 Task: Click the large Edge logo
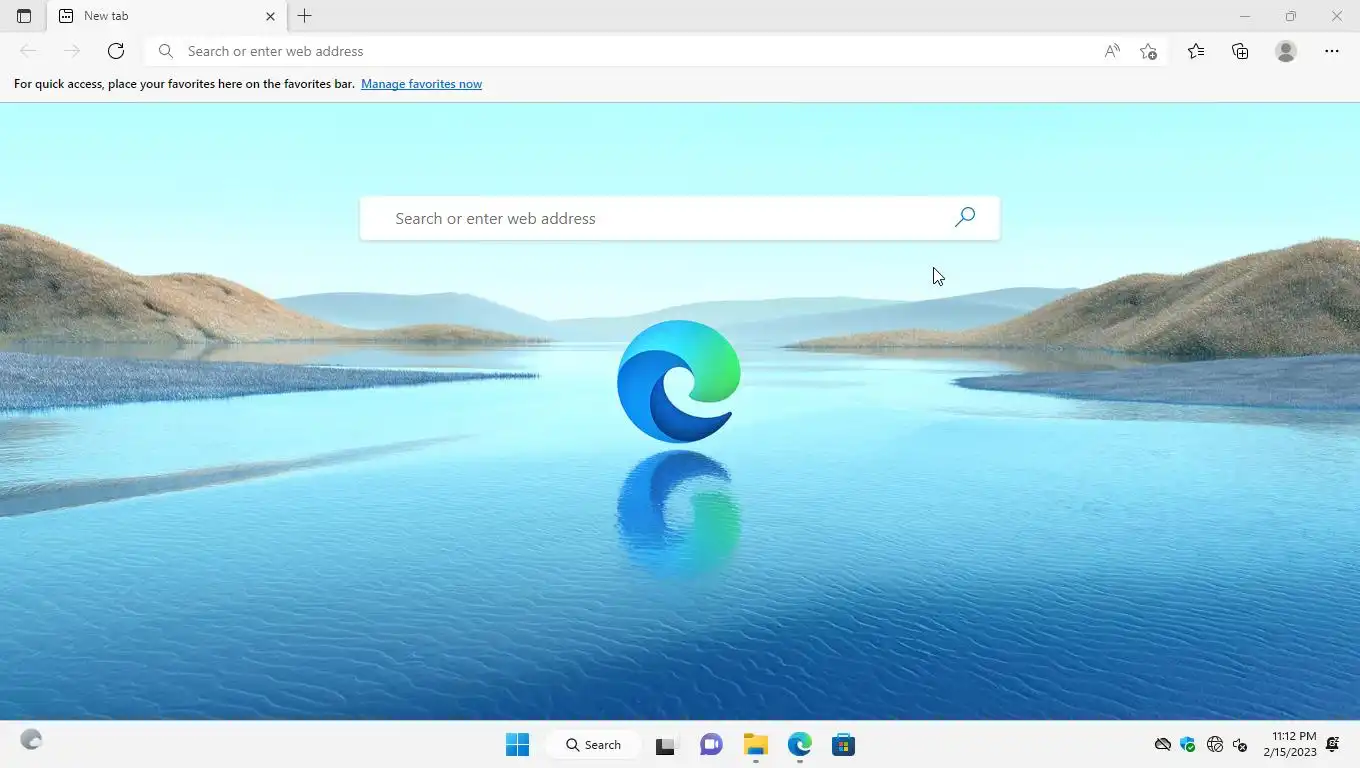click(x=679, y=381)
